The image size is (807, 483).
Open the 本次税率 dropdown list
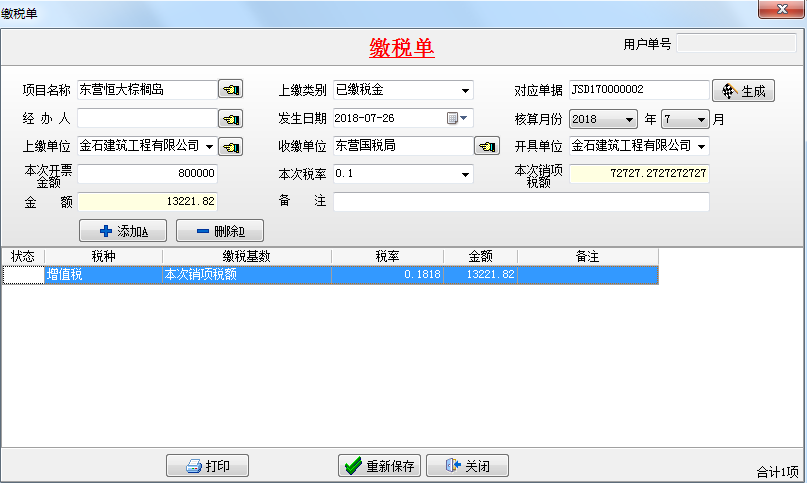tap(465, 175)
